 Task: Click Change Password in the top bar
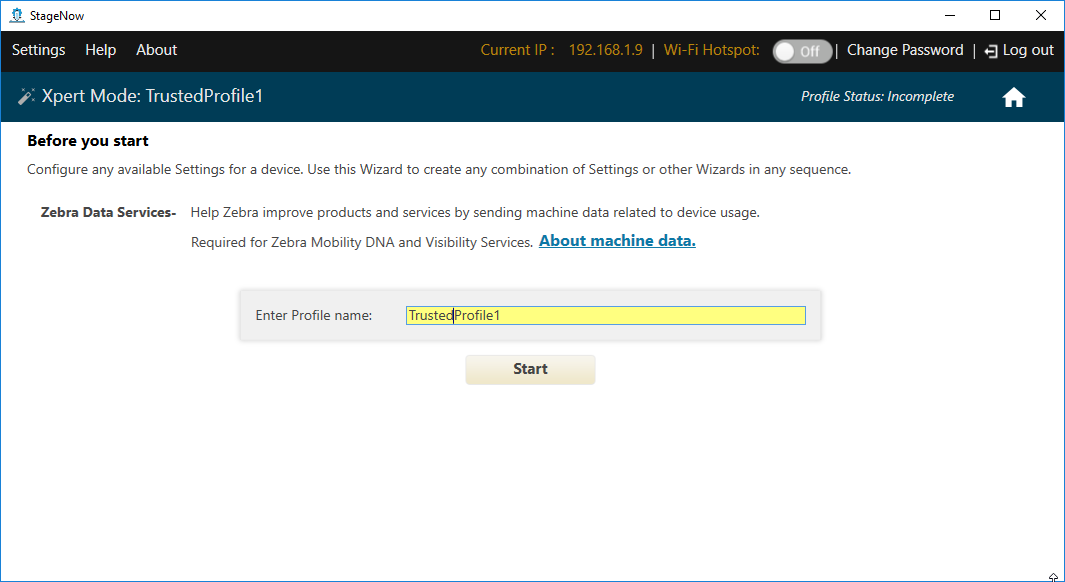click(905, 50)
